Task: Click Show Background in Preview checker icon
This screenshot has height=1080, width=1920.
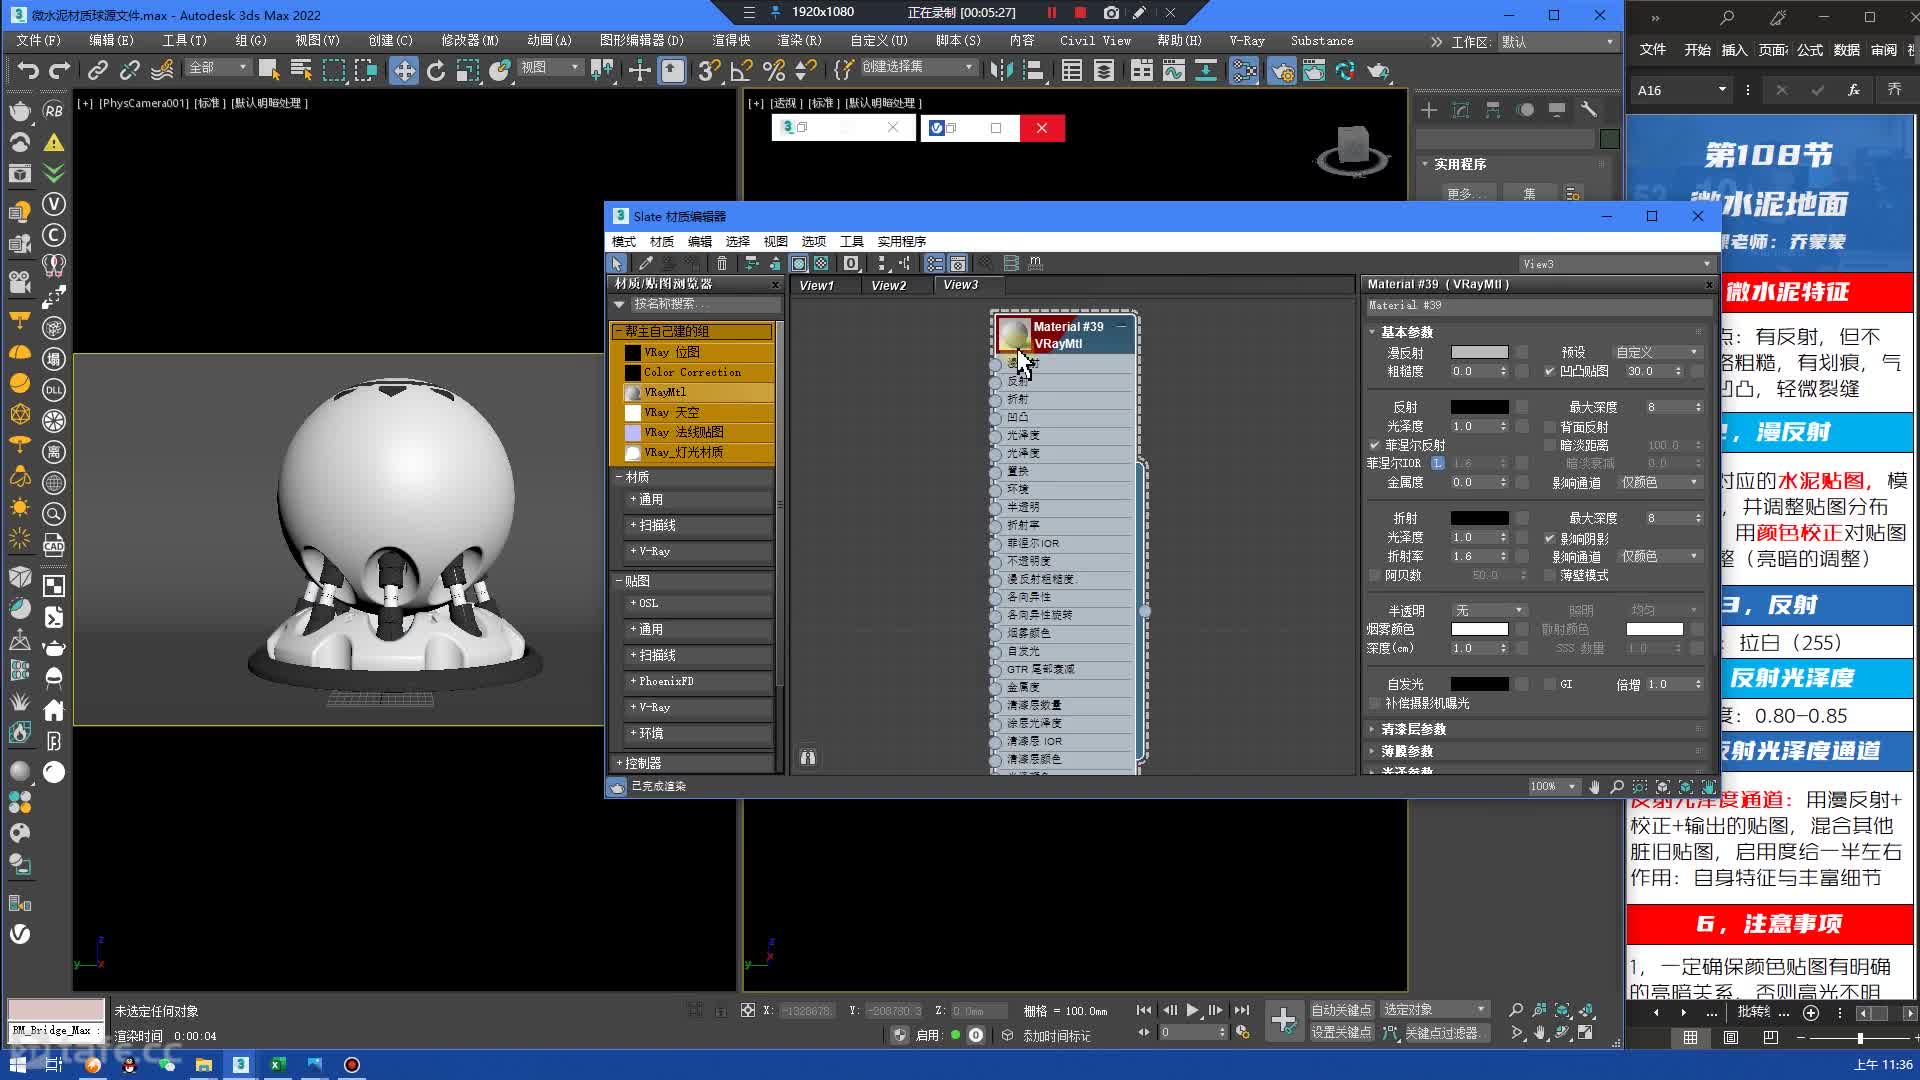Action: [821, 263]
